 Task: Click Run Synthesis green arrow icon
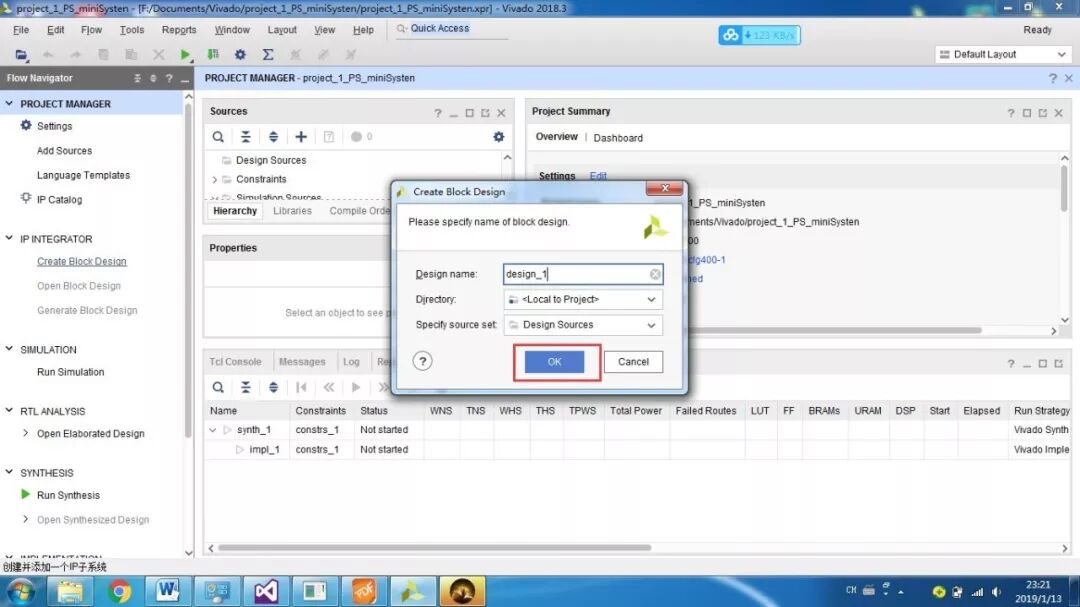tap(25, 494)
